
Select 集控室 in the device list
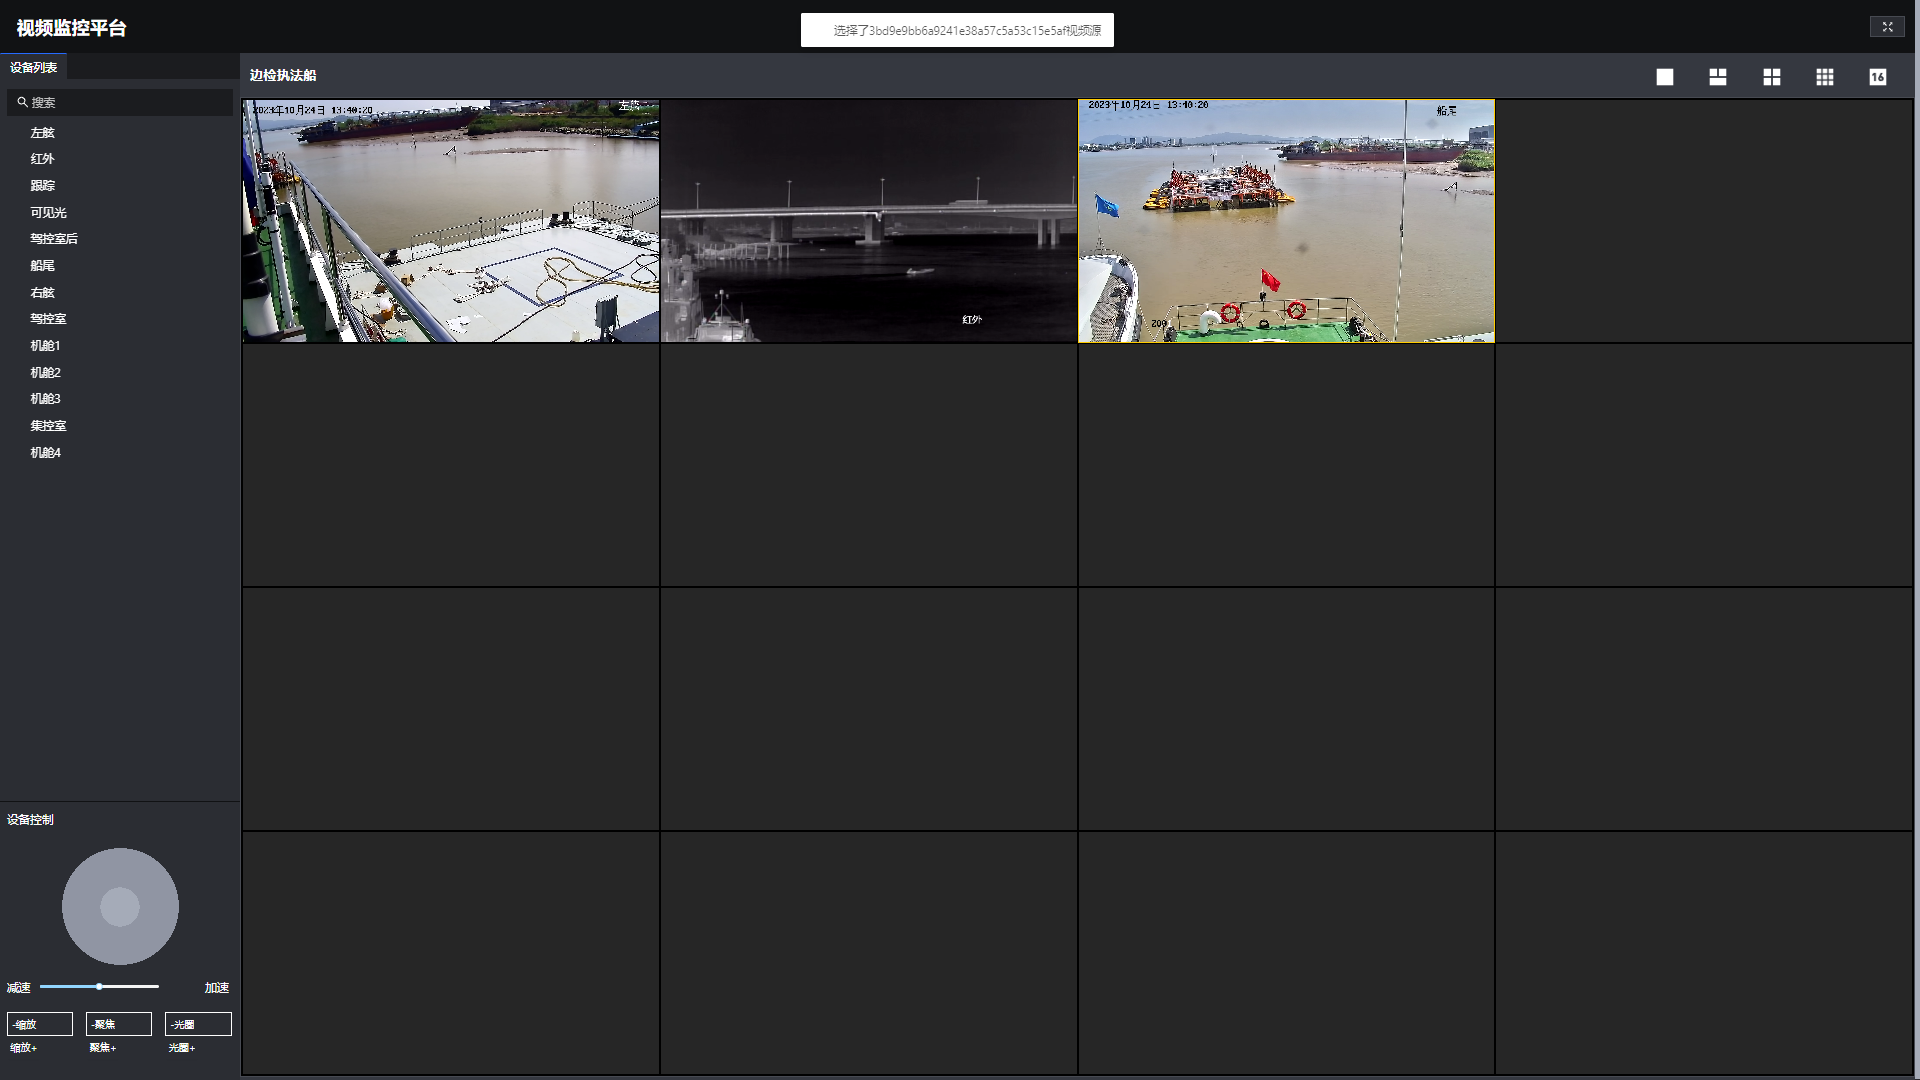(48, 426)
